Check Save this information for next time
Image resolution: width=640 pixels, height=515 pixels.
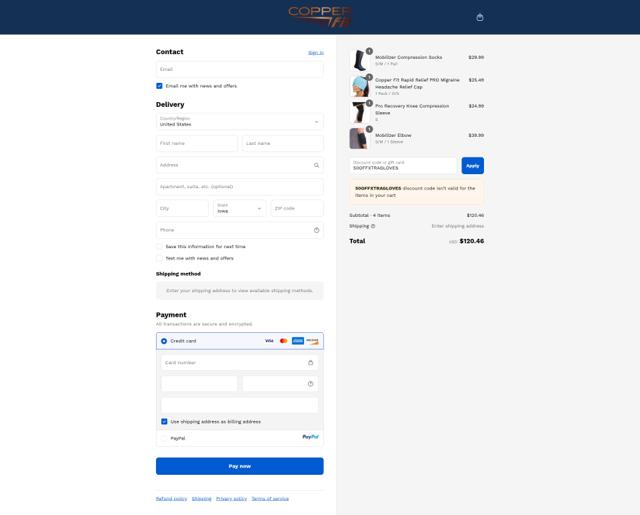(x=159, y=246)
